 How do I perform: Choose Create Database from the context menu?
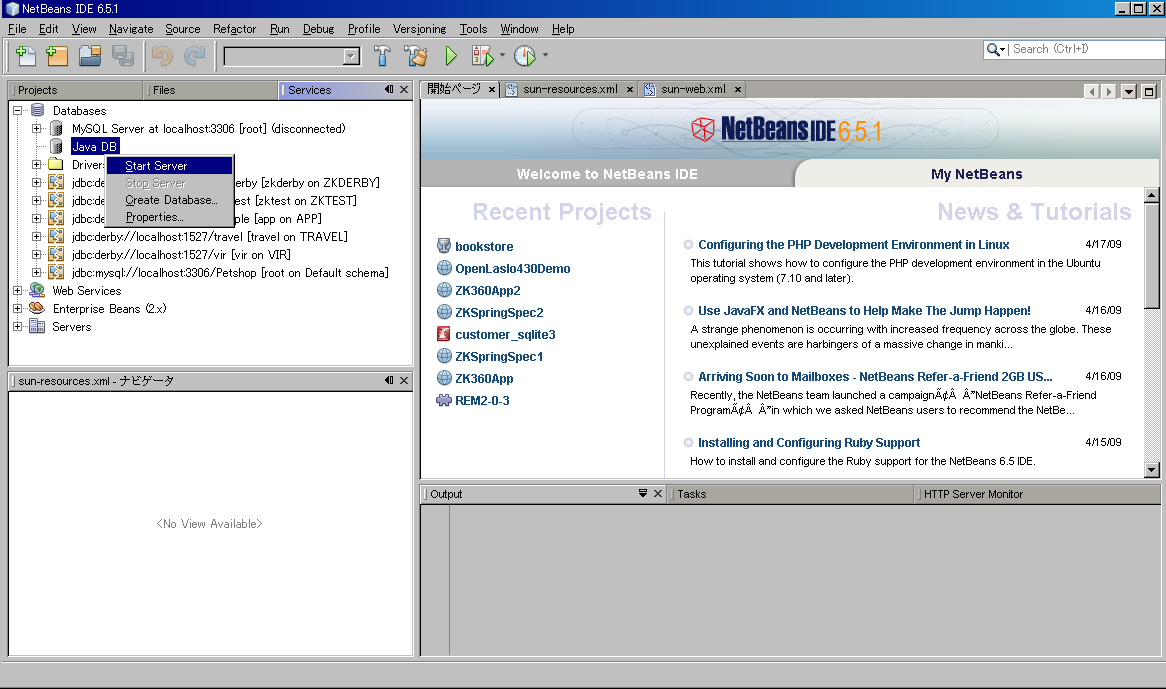click(170, 200)
